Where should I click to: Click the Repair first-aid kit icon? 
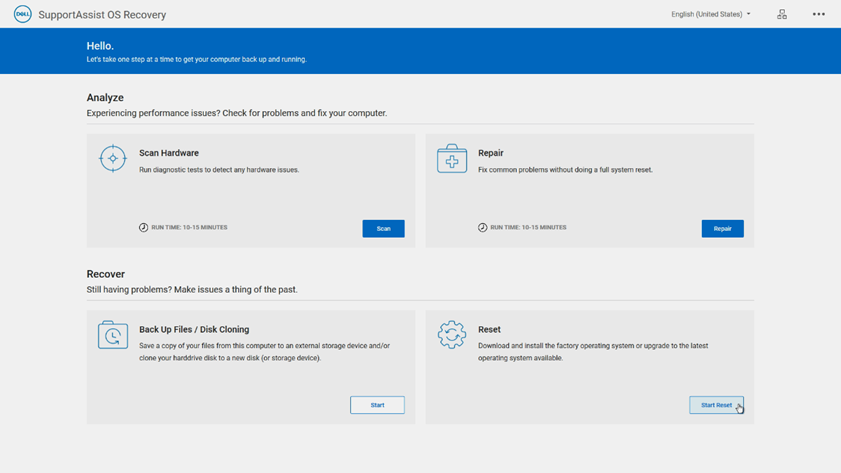click(452, 159)
